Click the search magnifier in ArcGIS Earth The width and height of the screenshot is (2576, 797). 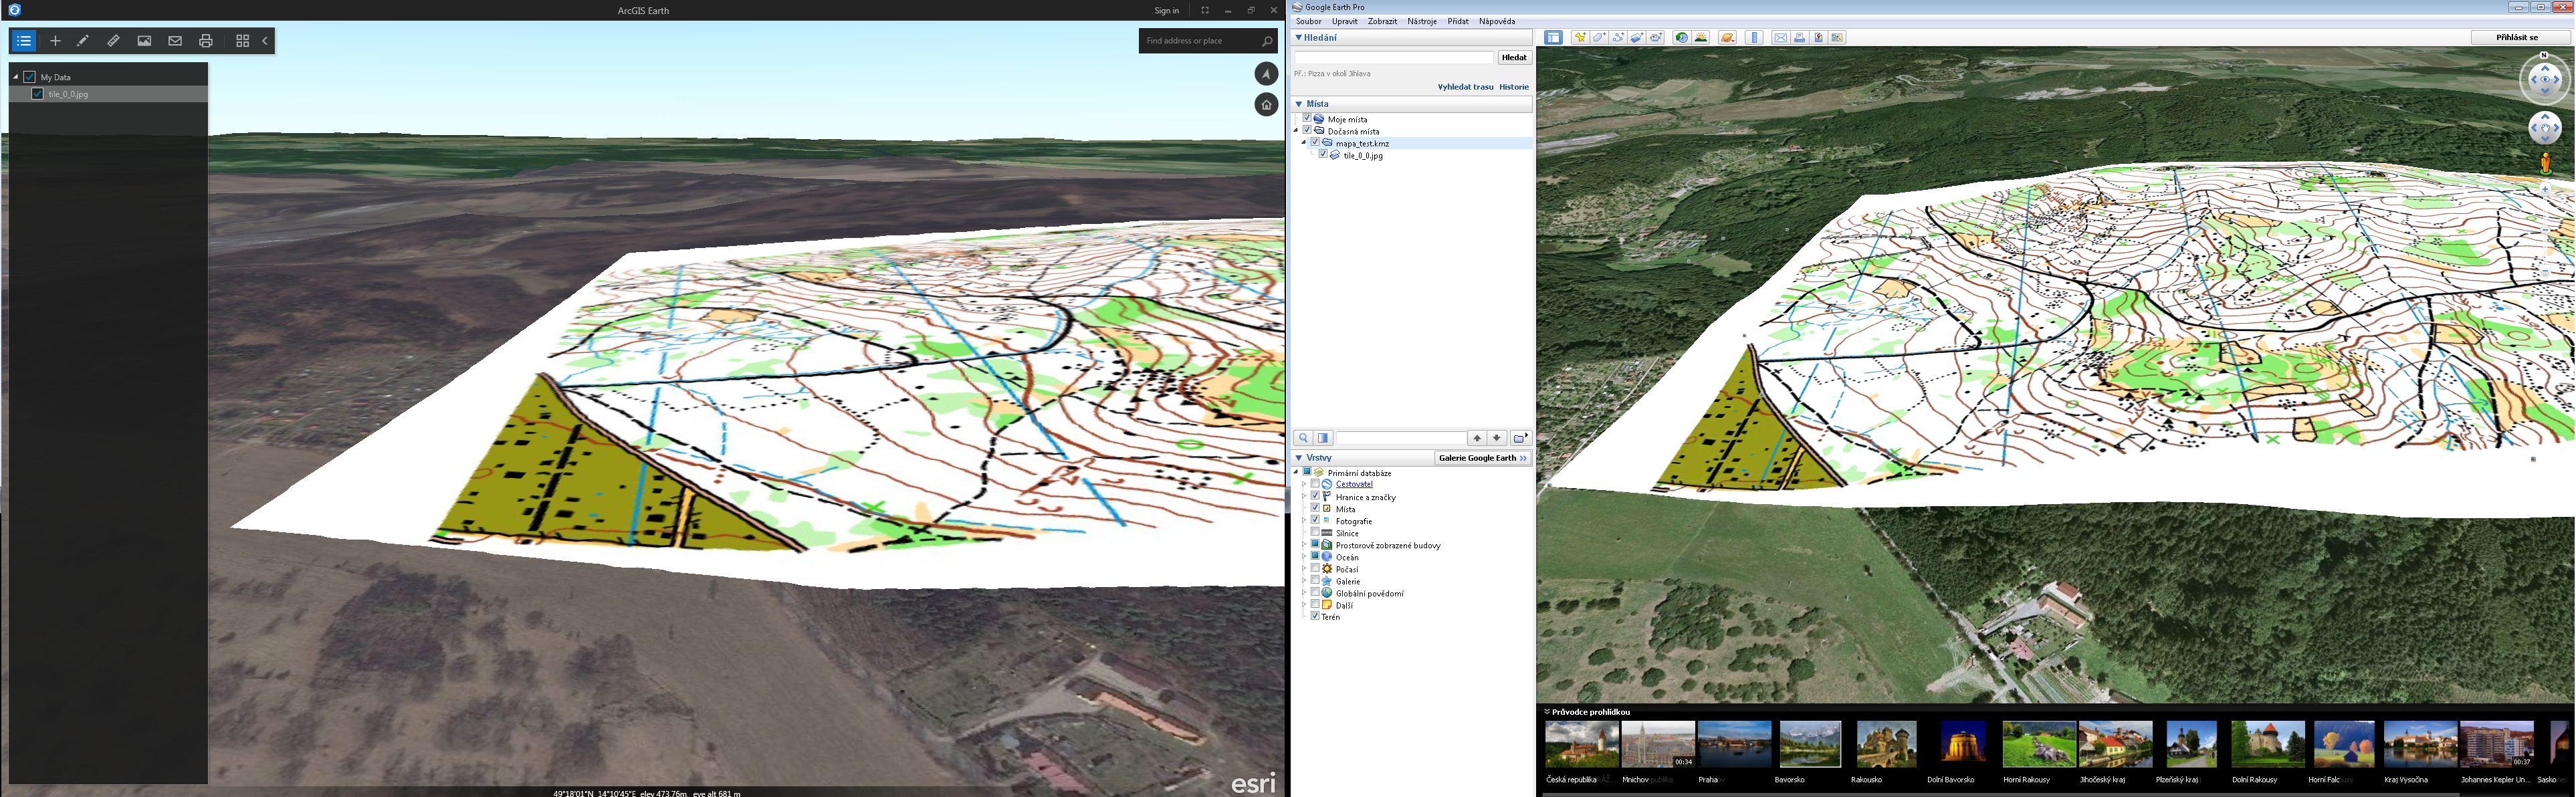(1267, 41)
